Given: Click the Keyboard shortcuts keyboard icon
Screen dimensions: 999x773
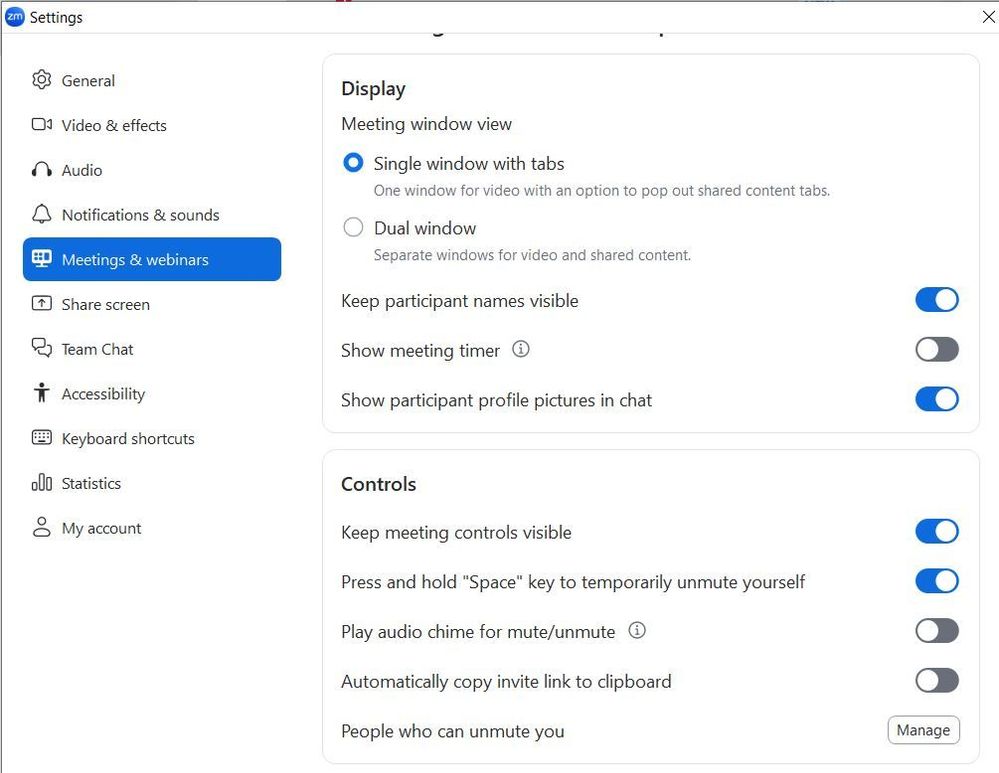Looking at the screenshot, I should (41, 438).
